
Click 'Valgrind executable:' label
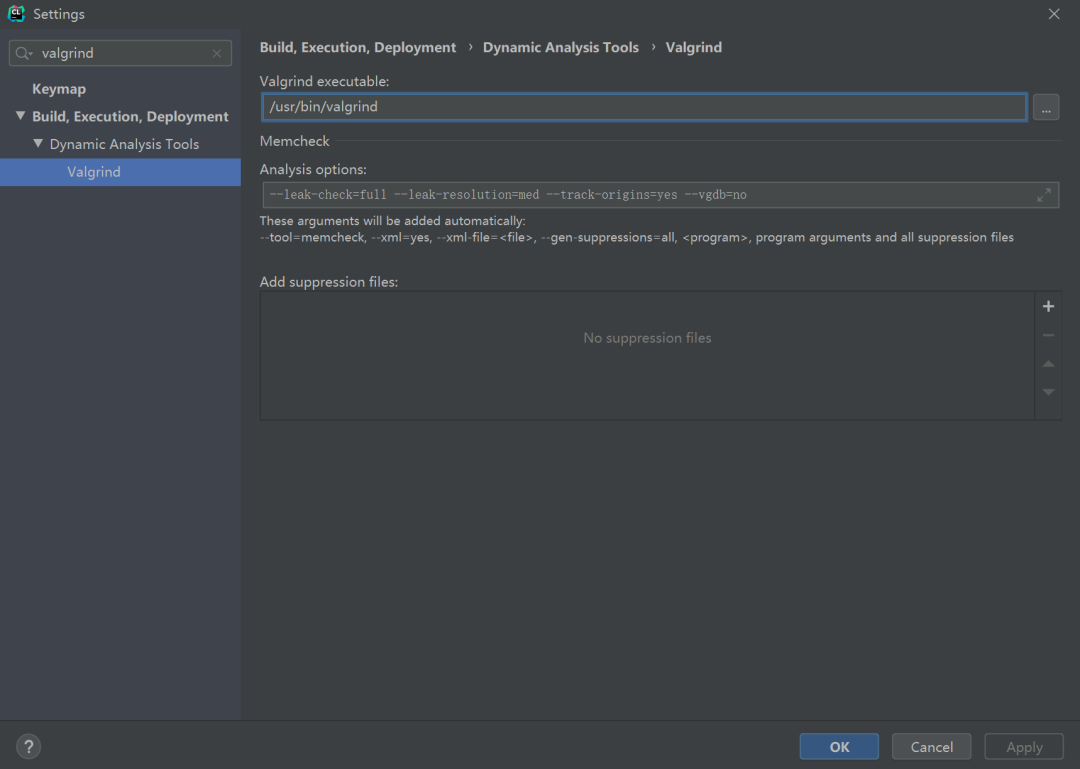coord(324,81)
